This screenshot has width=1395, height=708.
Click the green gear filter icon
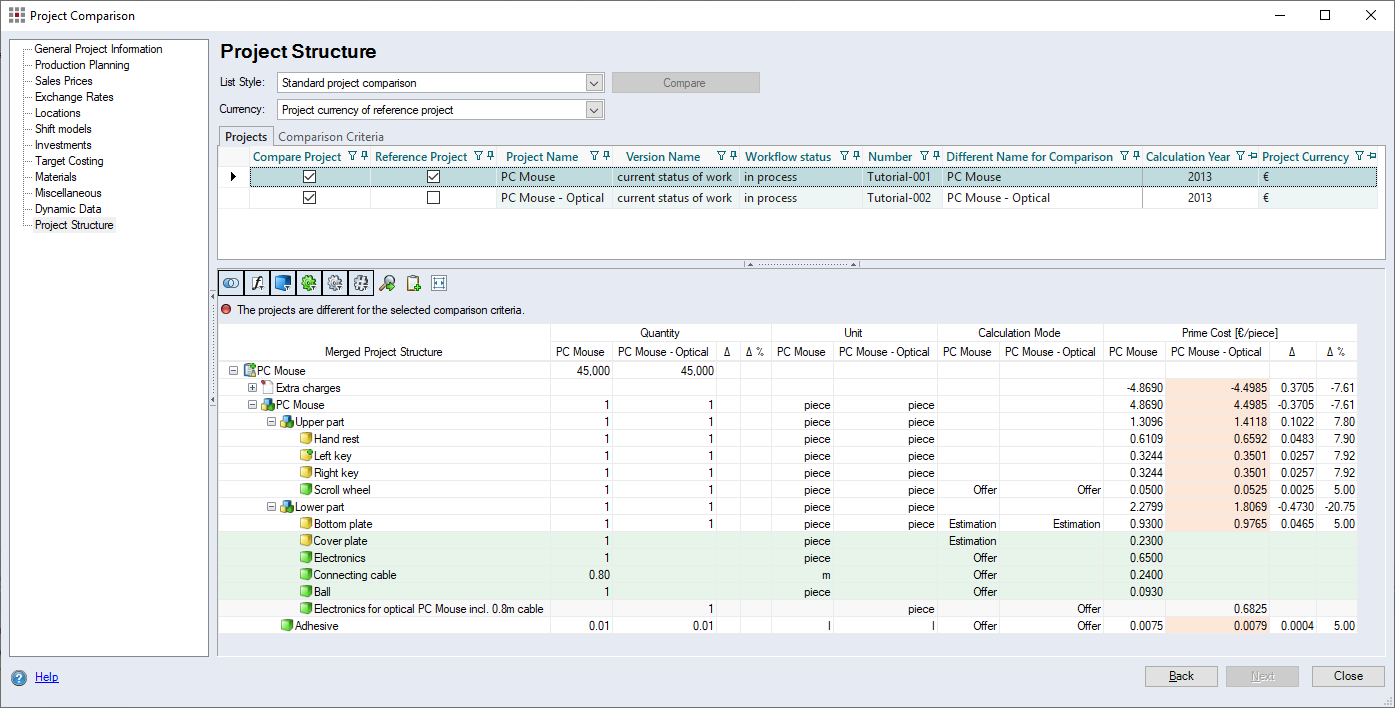pyautogui.click(x=309, y=284)
